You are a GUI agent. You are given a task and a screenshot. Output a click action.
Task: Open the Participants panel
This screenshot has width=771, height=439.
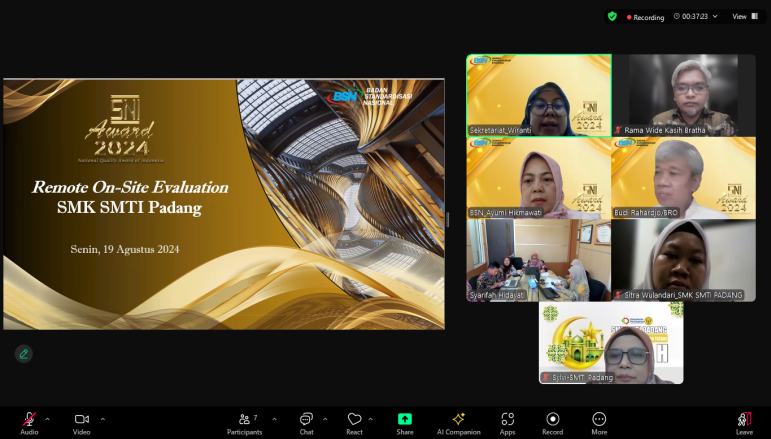point(244,423)
